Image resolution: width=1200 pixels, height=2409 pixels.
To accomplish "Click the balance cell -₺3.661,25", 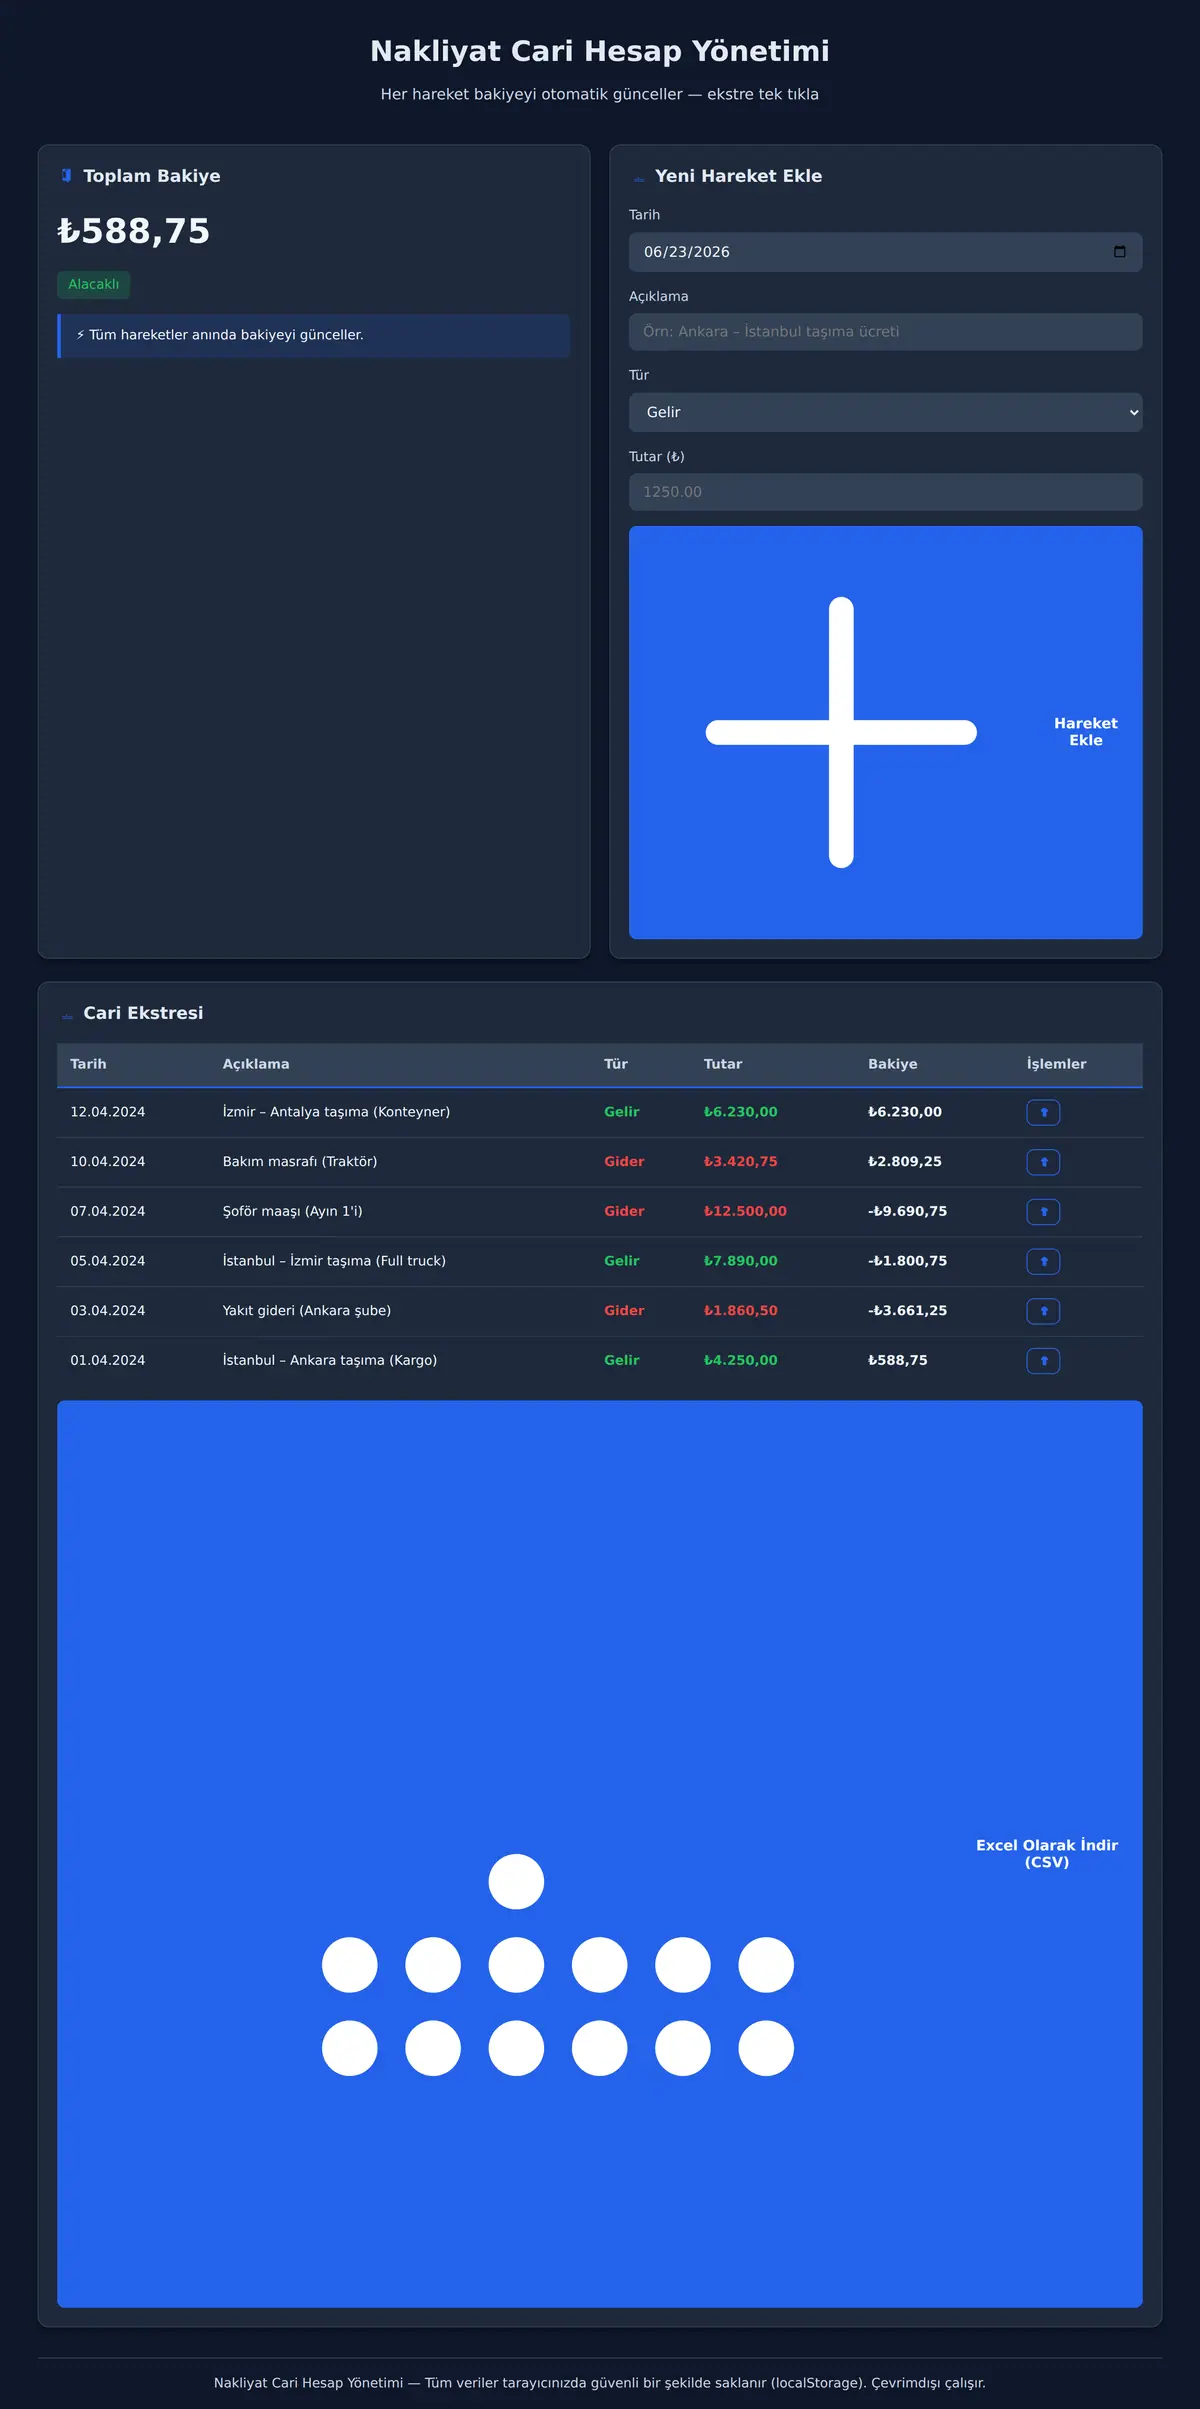I will click(907, 1311).
